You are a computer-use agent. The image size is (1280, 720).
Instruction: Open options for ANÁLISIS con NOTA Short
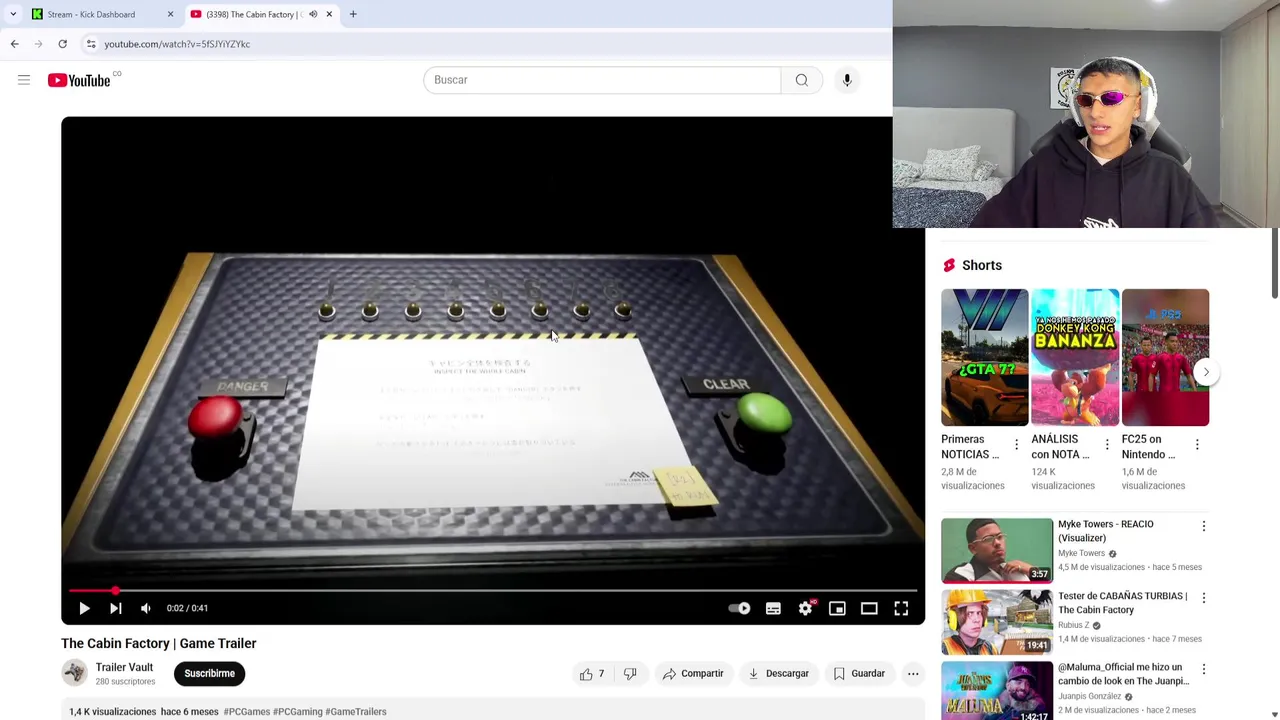[1107, 444]
